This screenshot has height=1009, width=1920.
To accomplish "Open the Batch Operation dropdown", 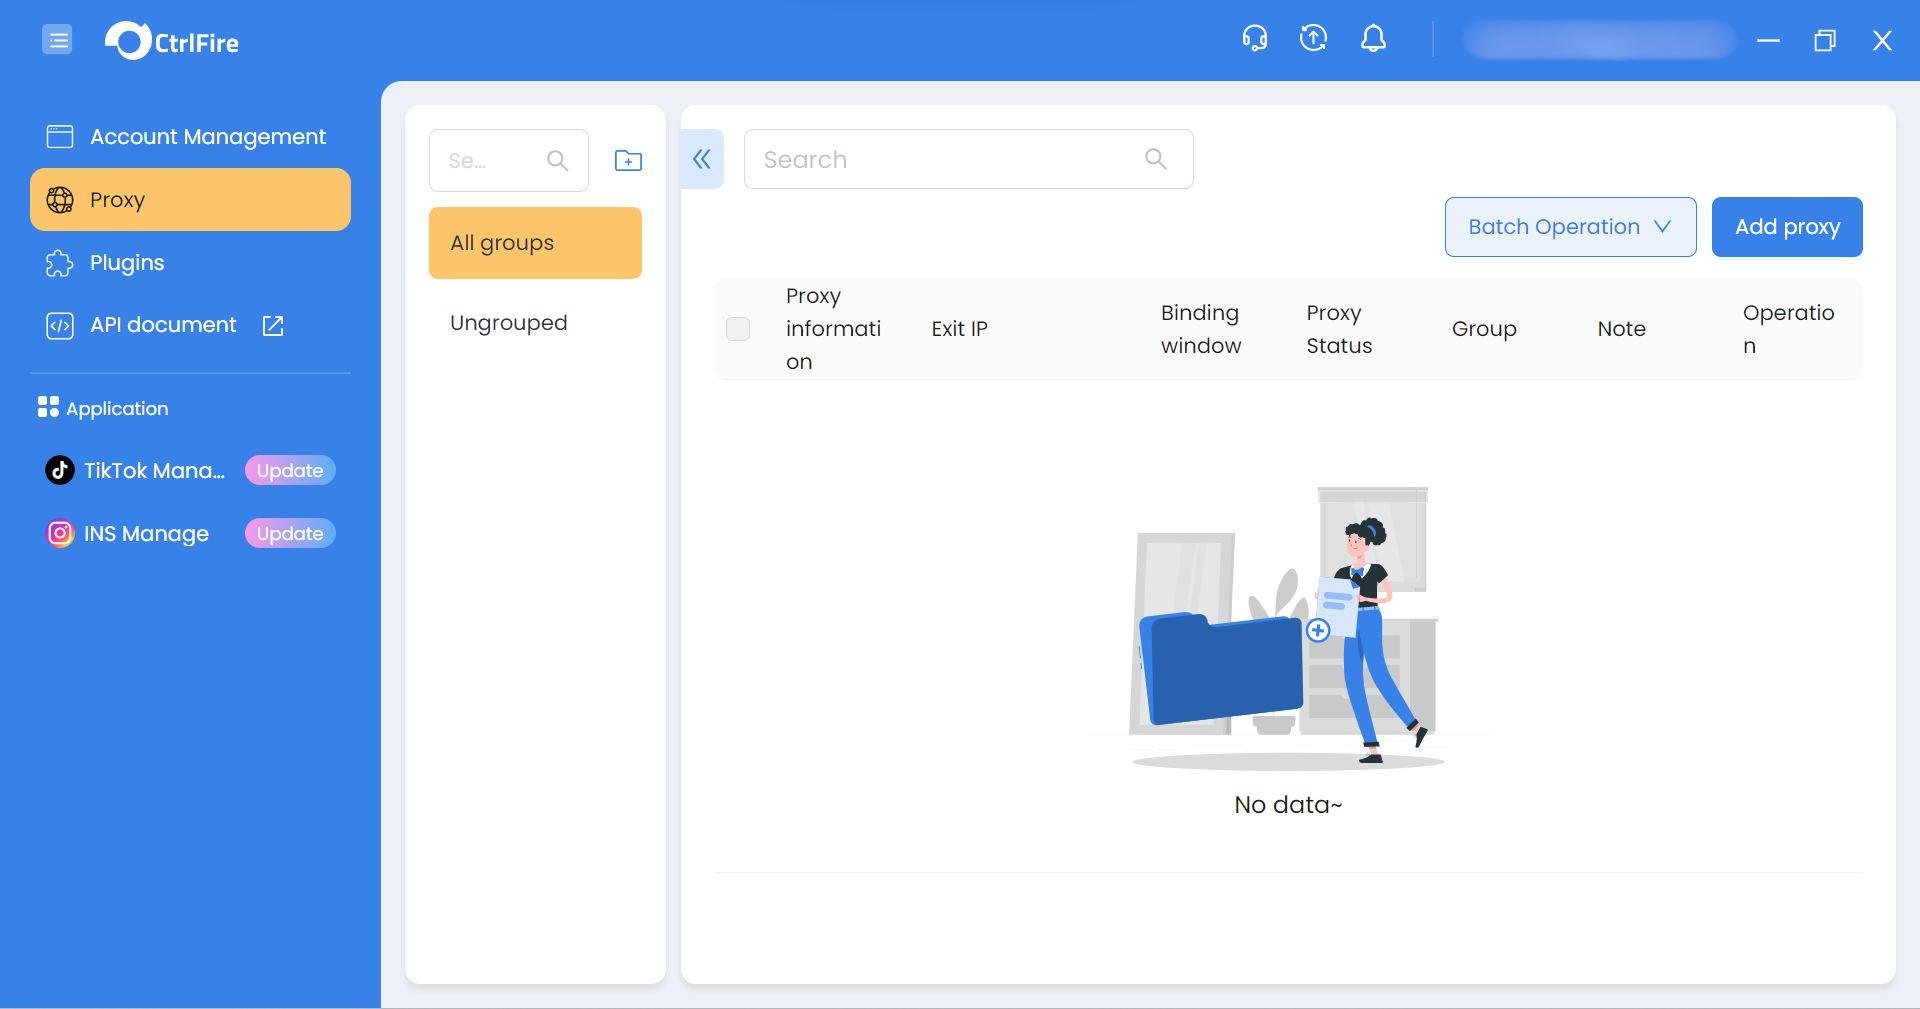I will [x=1570, y=227].
